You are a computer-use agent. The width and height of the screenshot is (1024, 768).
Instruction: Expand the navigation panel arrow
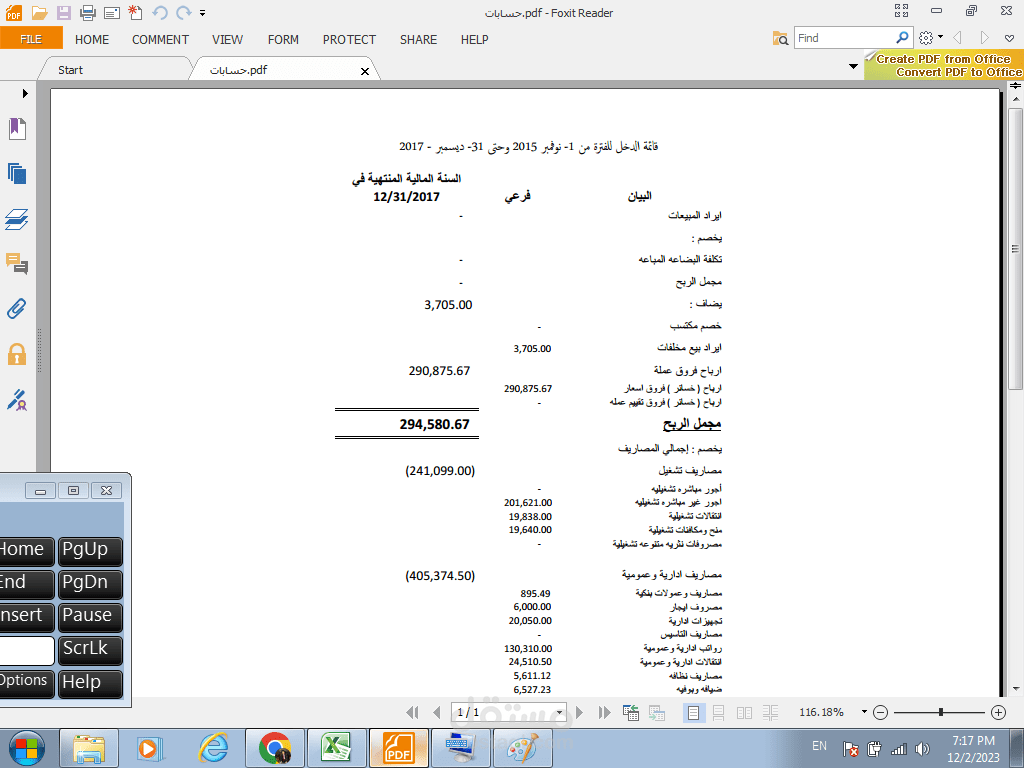[x=25, y=93]
